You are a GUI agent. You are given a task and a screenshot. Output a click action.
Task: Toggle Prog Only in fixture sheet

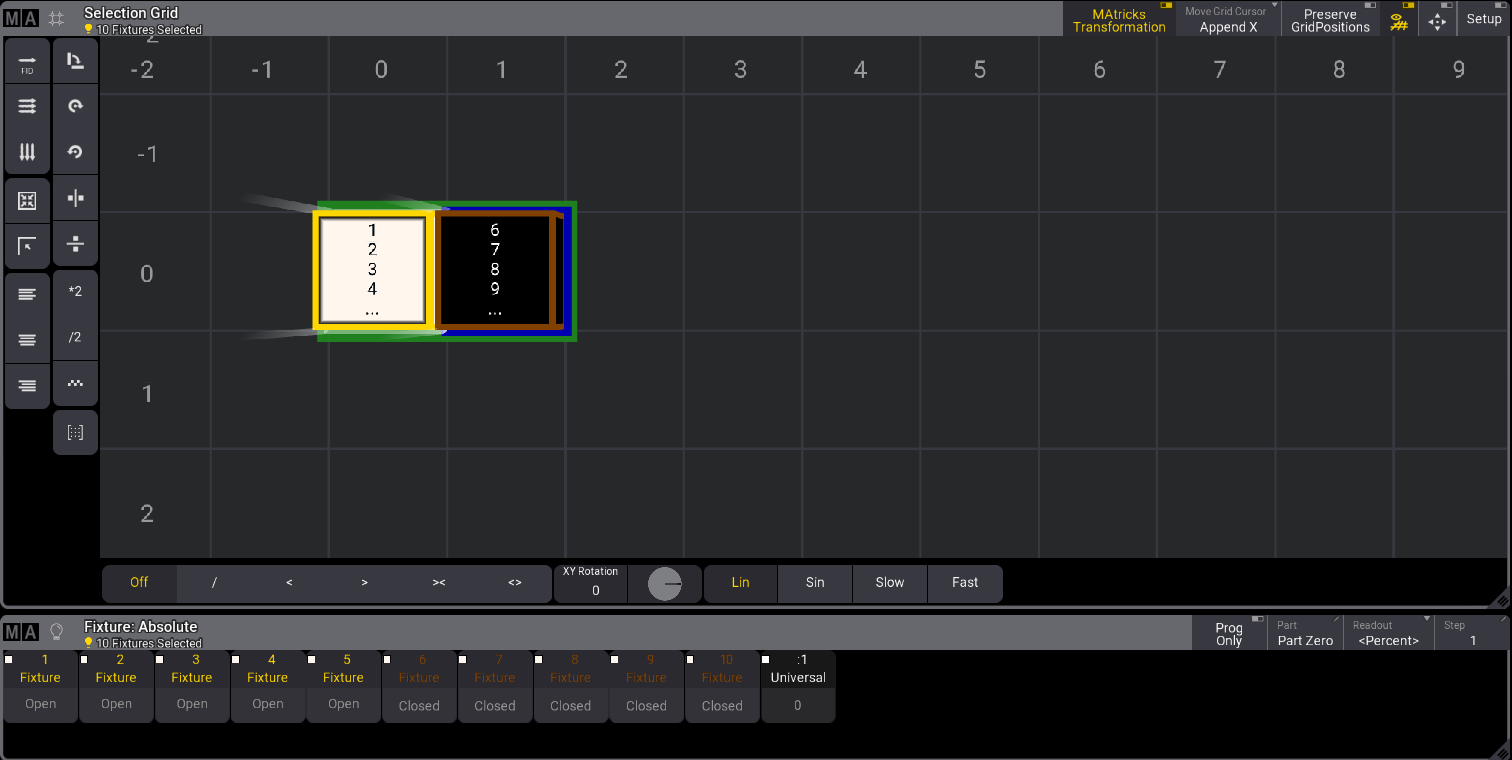1228,634
